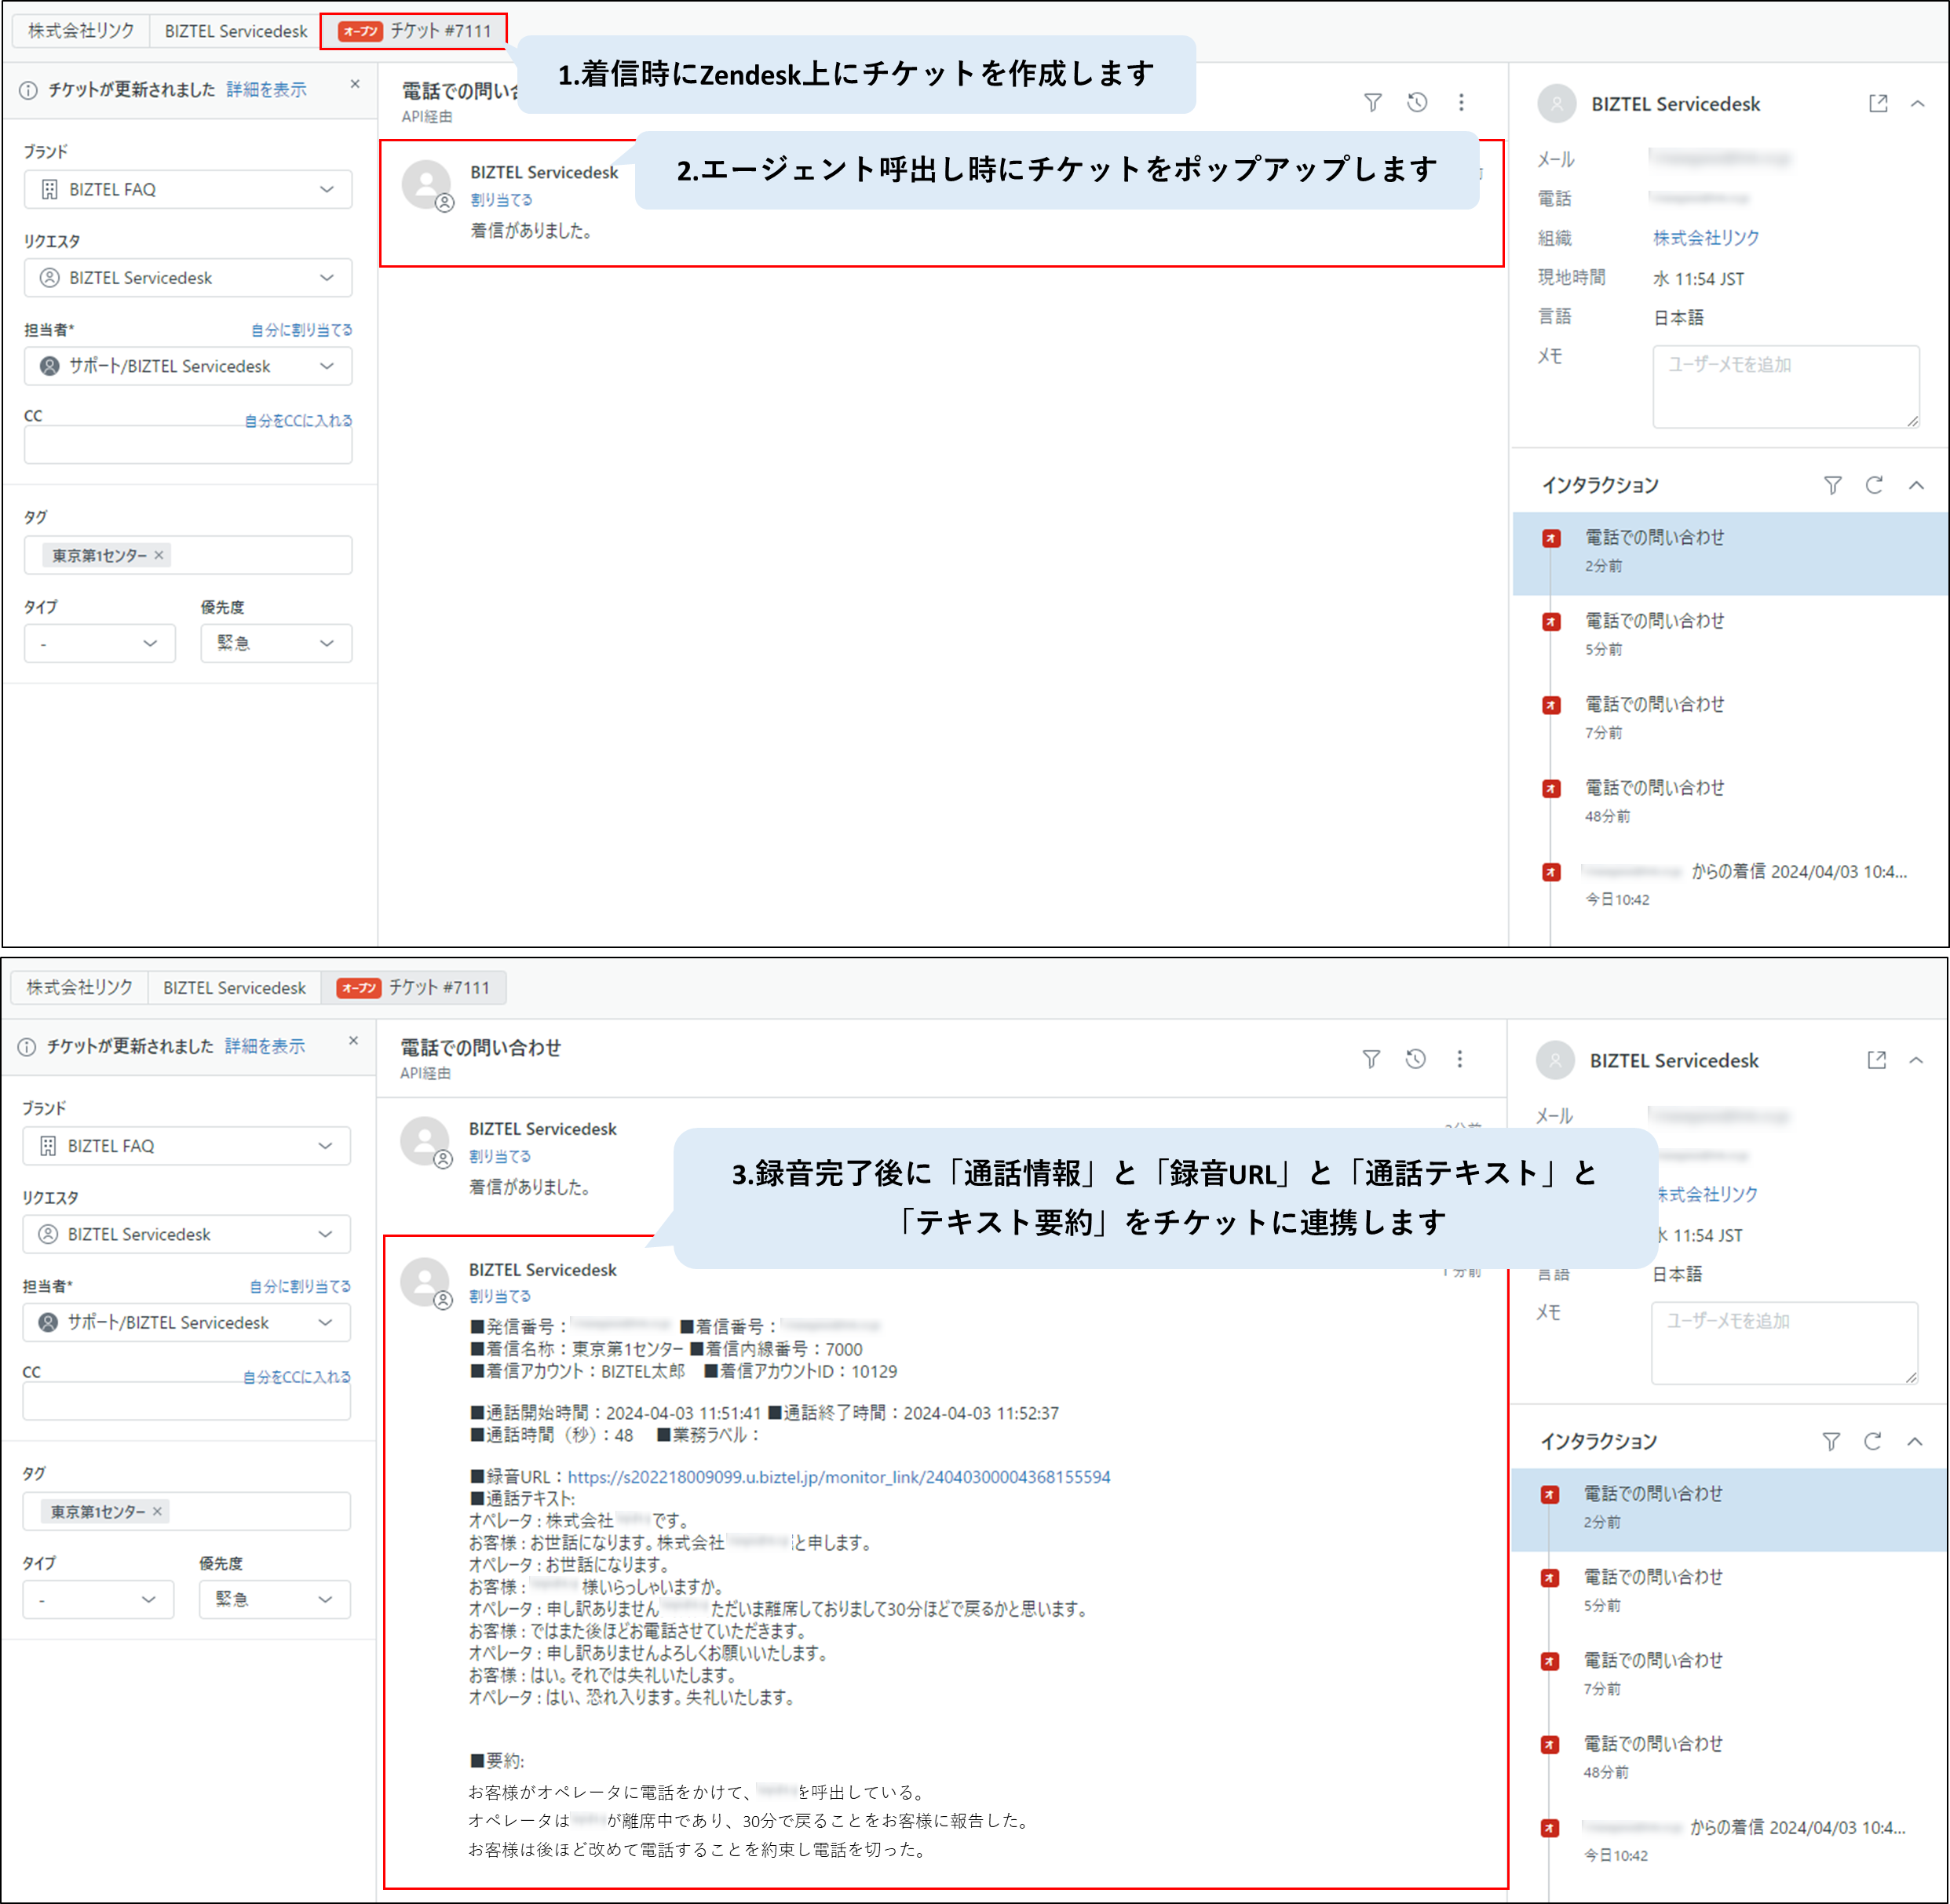Switch to 株式会社リンク tab in lower screenshot
This screenshot has height=1904, width=1950.
coord(79,987)
